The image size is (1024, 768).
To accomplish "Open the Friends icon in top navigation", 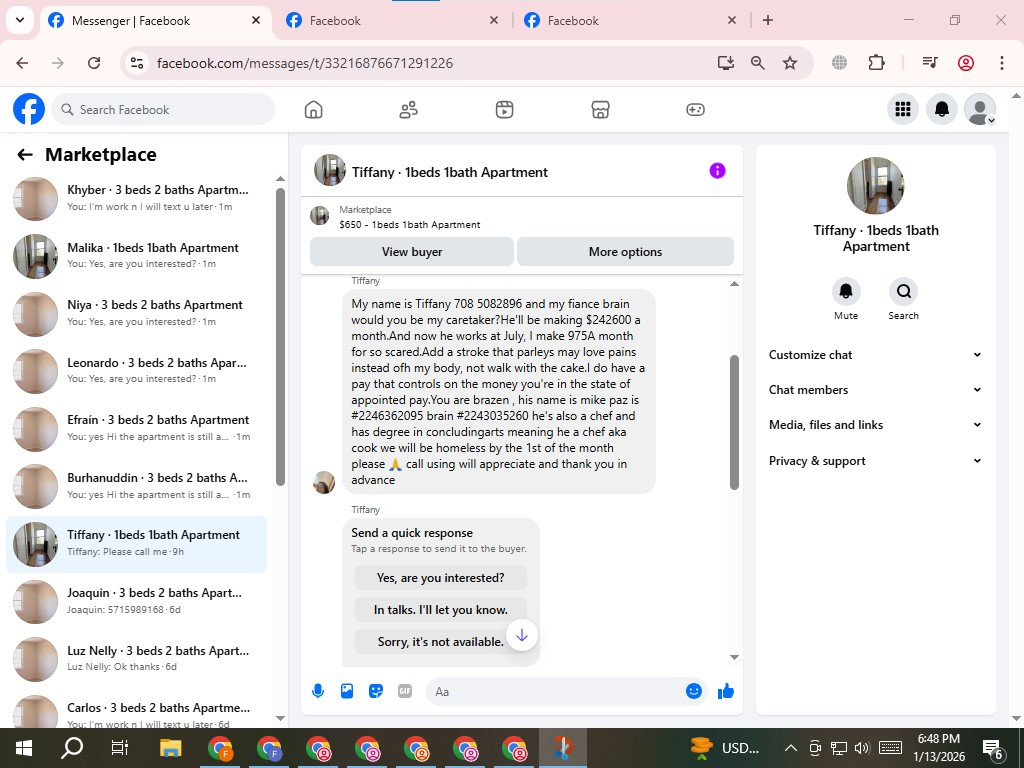I will (x=409, y=110).
